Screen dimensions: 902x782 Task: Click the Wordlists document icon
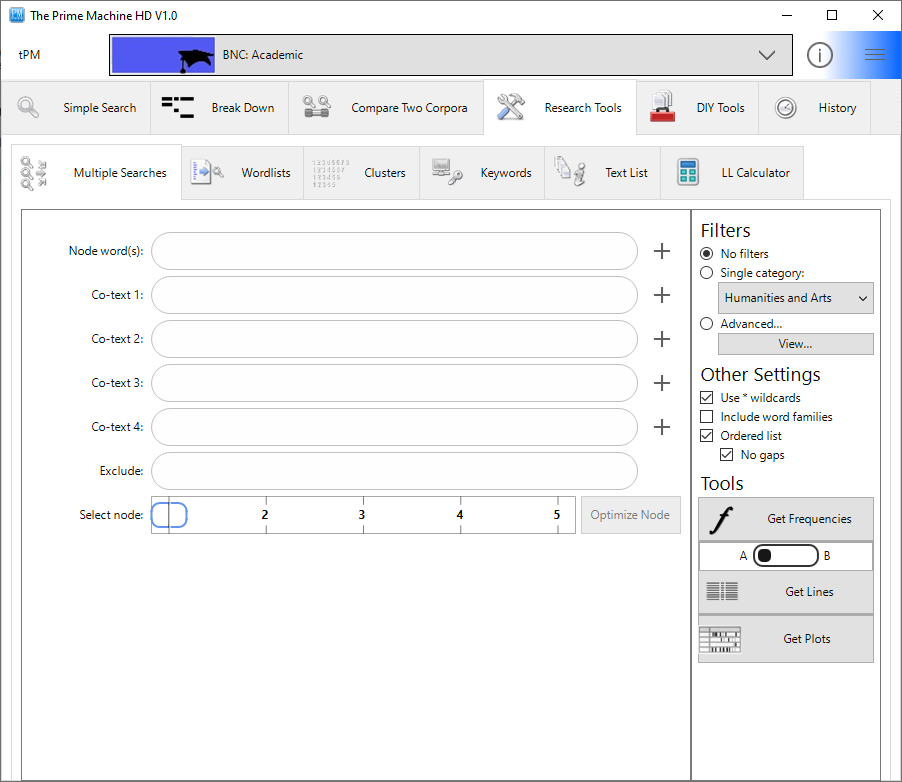click(207, 172)
